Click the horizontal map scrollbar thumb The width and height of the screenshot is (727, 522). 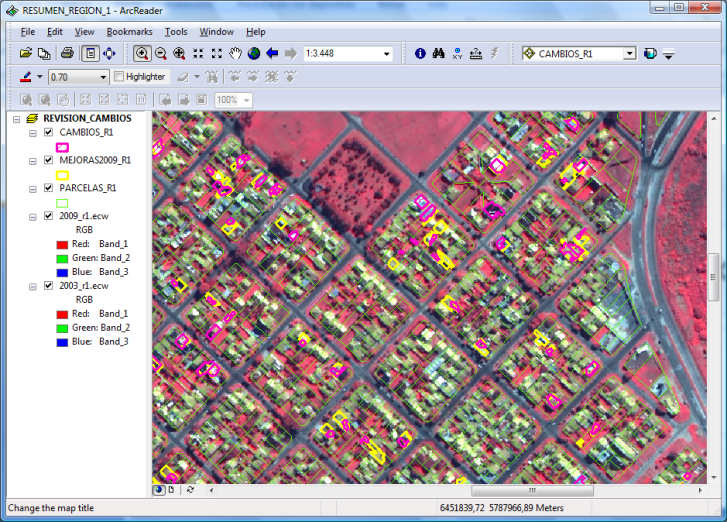(x=532, y=490)
